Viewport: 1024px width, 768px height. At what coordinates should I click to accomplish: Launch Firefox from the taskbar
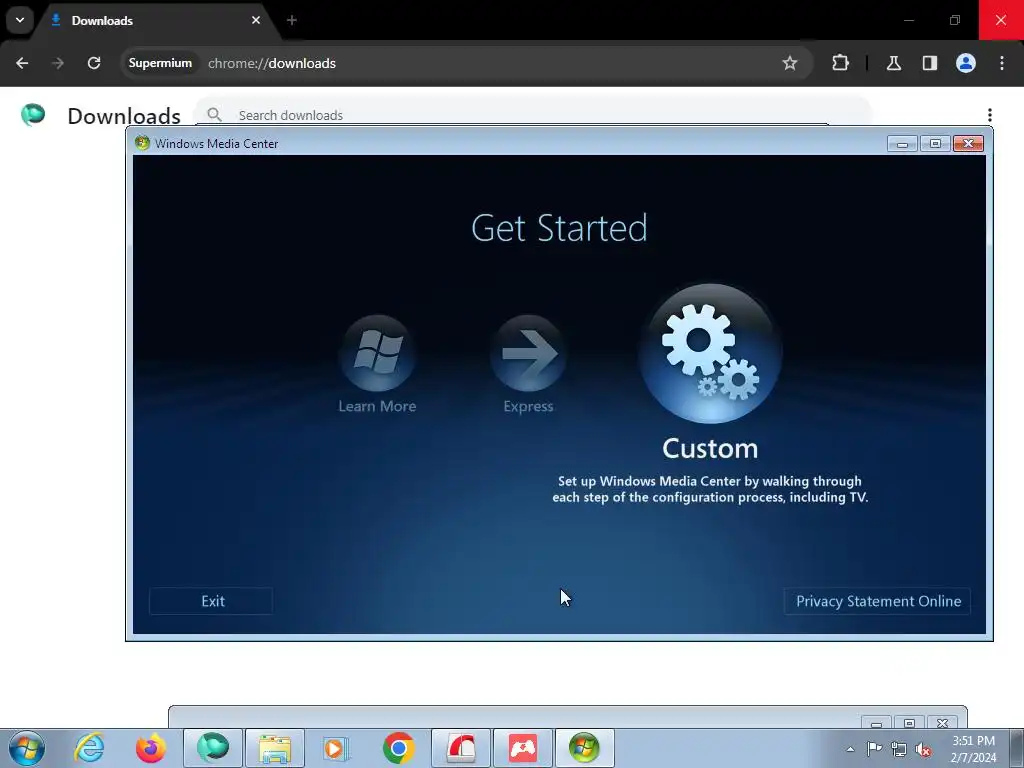coord(151,748)
